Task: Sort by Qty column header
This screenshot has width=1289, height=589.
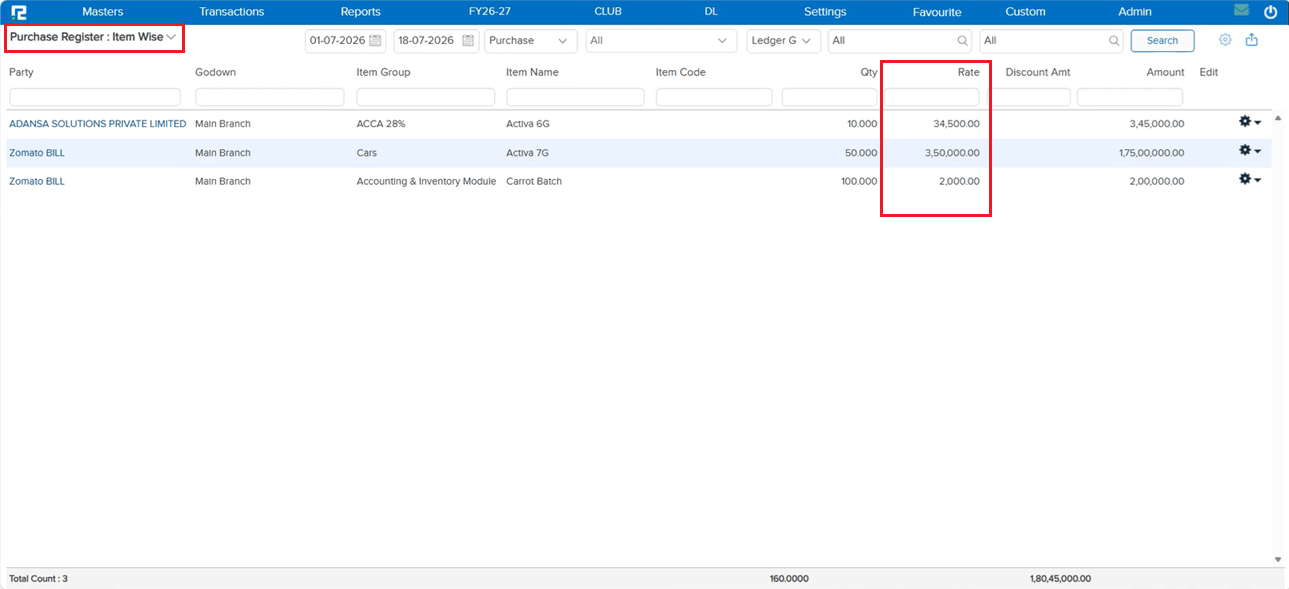Action: (869, 72)
